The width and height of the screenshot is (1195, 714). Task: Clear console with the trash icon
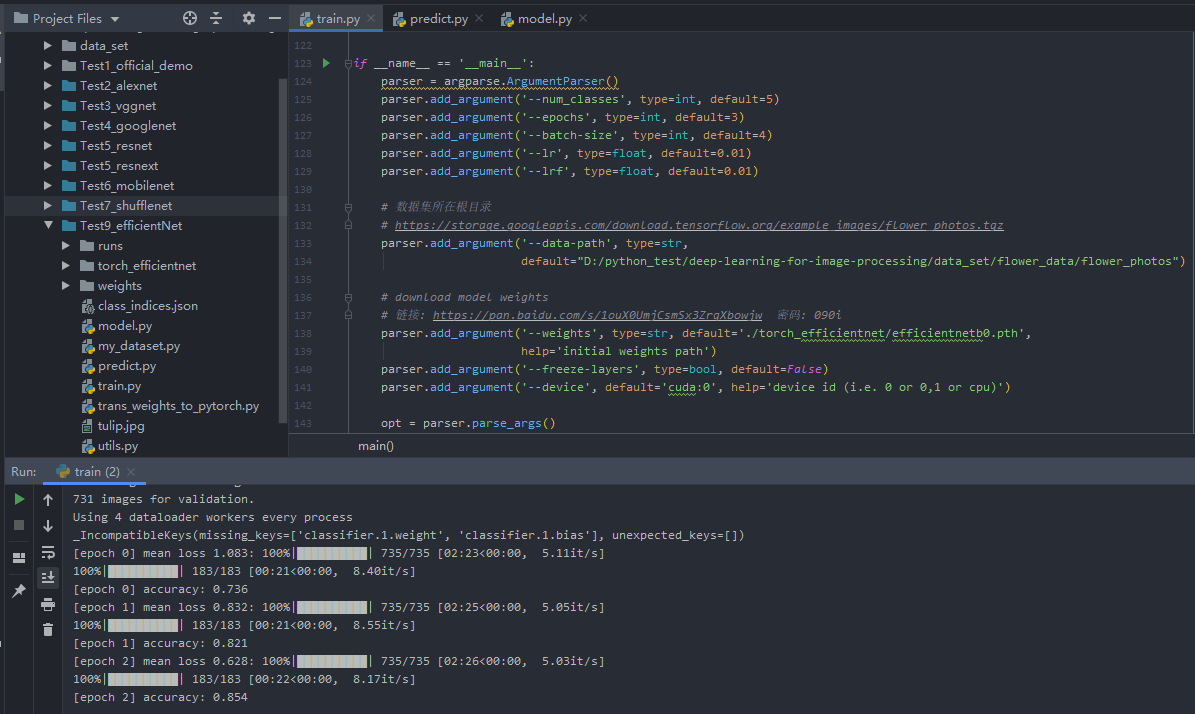tap(47, 629)
